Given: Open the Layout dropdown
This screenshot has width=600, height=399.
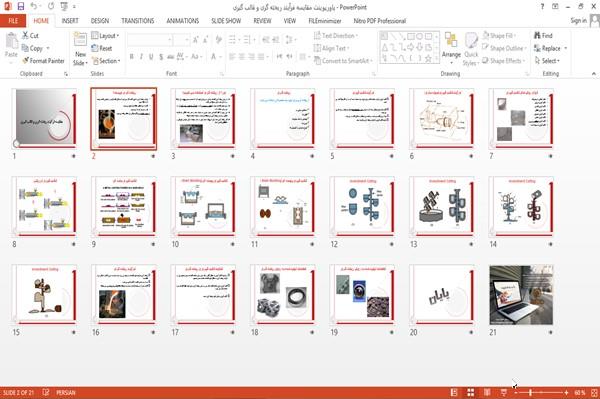Looking at the screenshot, I should click(x=105, y=36).
